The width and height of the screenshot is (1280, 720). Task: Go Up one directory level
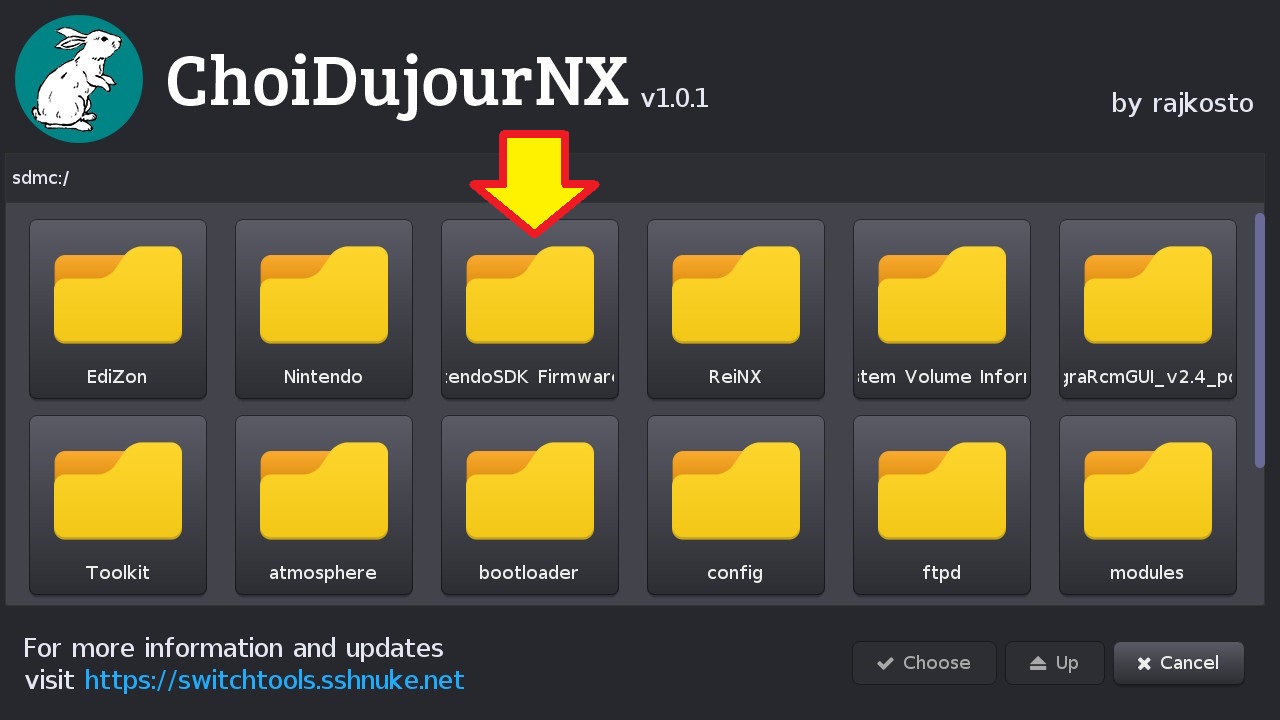click(x=1055, y=663)
